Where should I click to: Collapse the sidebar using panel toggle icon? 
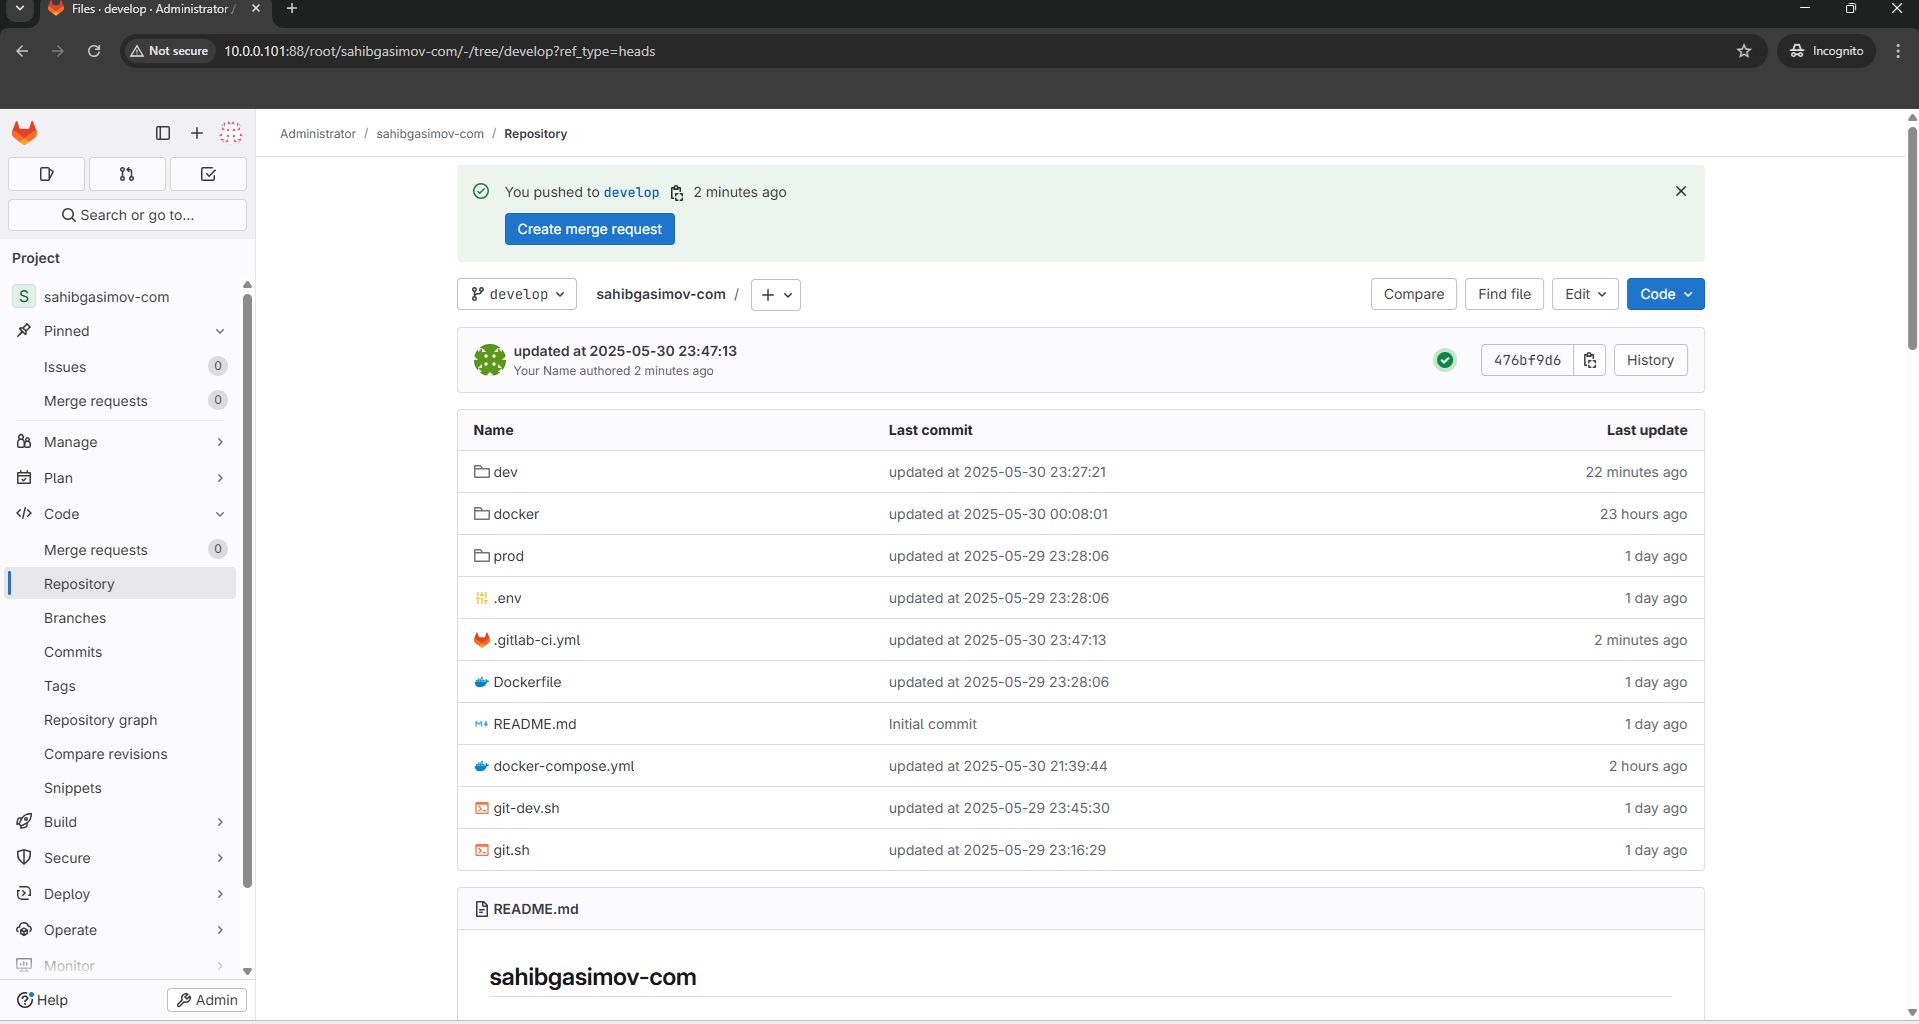(162, 132)
